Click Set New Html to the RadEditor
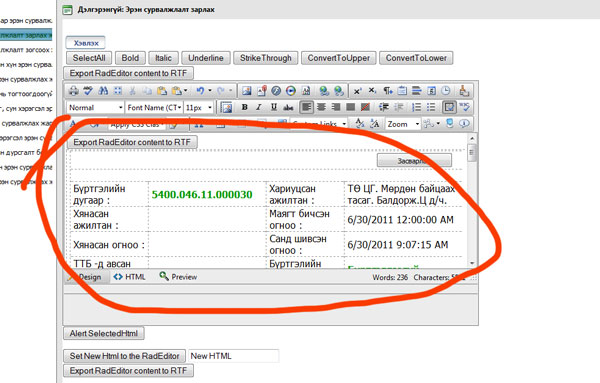 click(x=124, y=356)
